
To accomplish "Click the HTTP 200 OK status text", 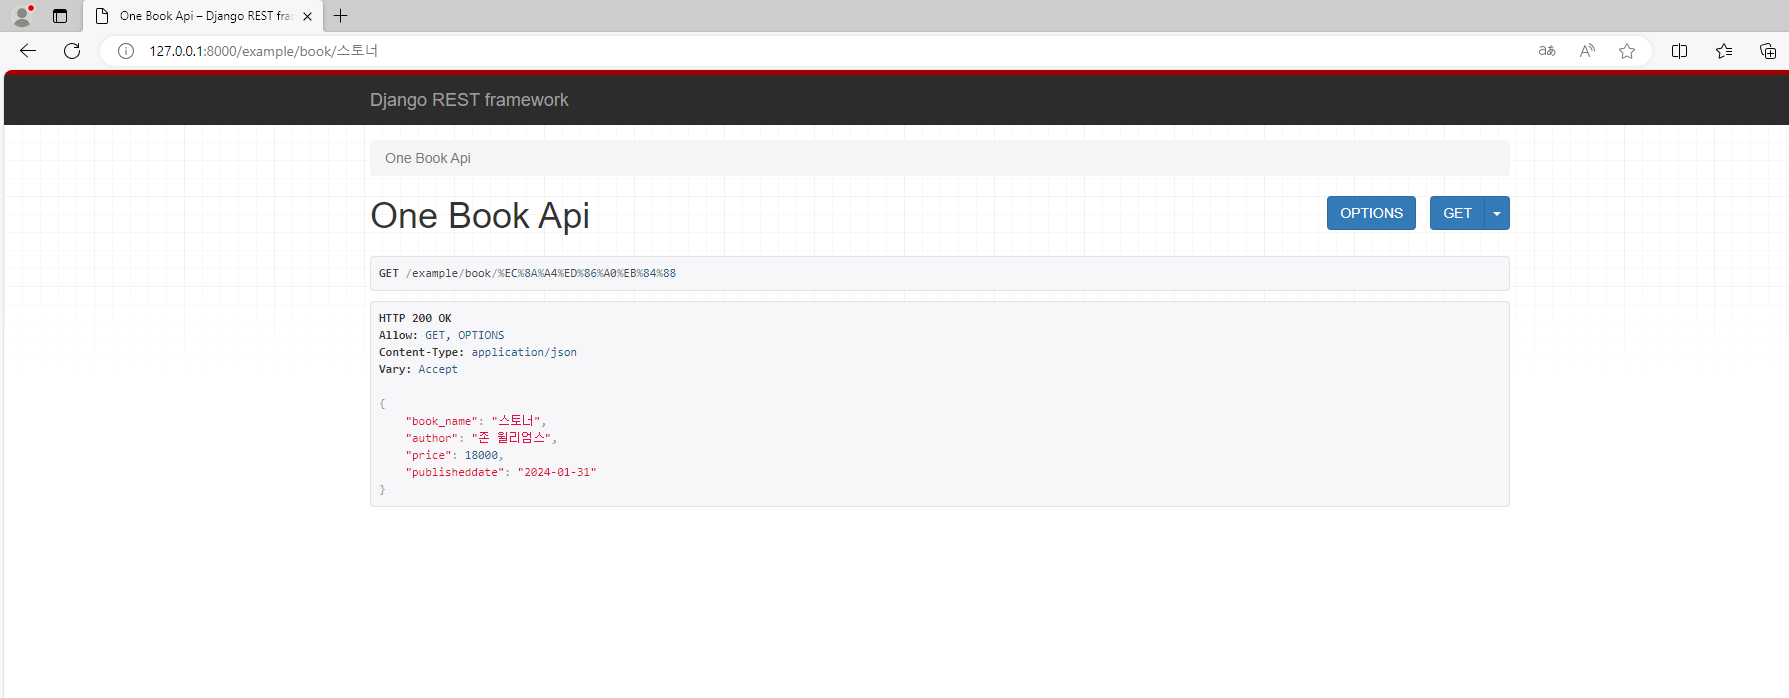I will 415,318.
